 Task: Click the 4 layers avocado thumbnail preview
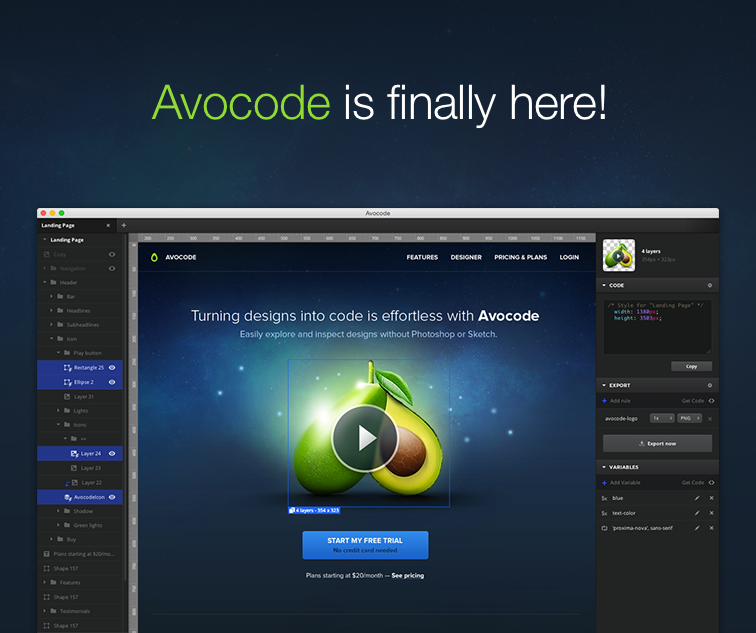click(x=619, y=255)
